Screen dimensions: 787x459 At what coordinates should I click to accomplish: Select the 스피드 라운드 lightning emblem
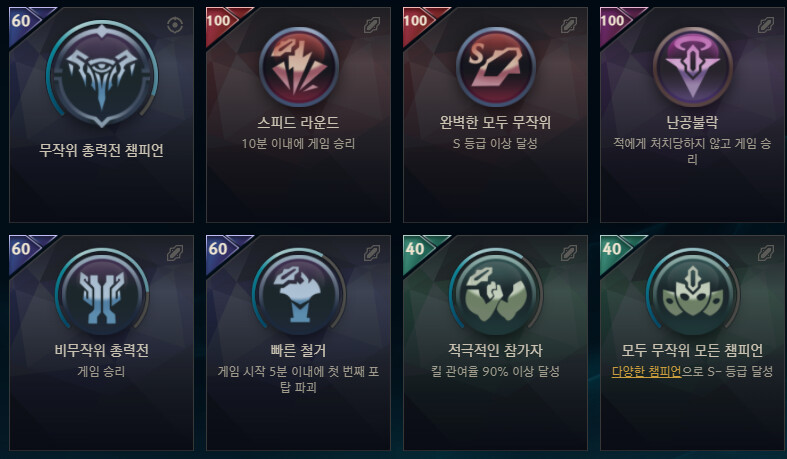coord(299,66)
